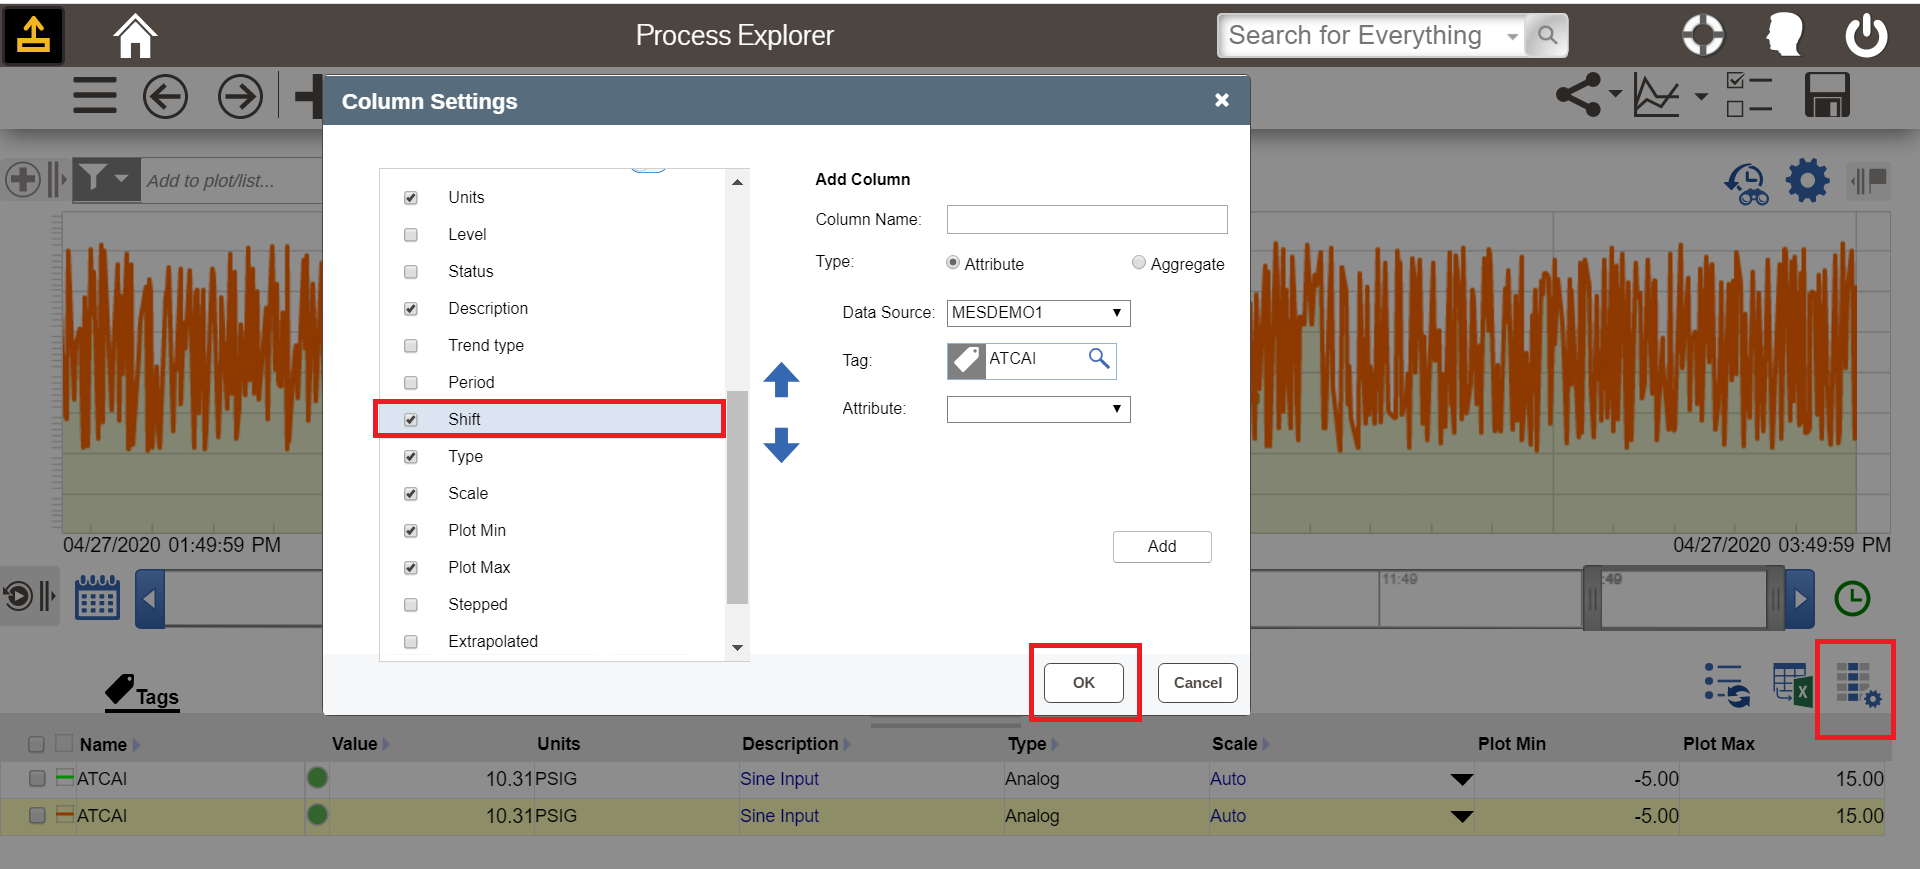Image resolution: width=1920 pixels, height=869 pixels.
Task: Enable the Level column checkbox
Action: pyautogui.click(x=411, y=235)
